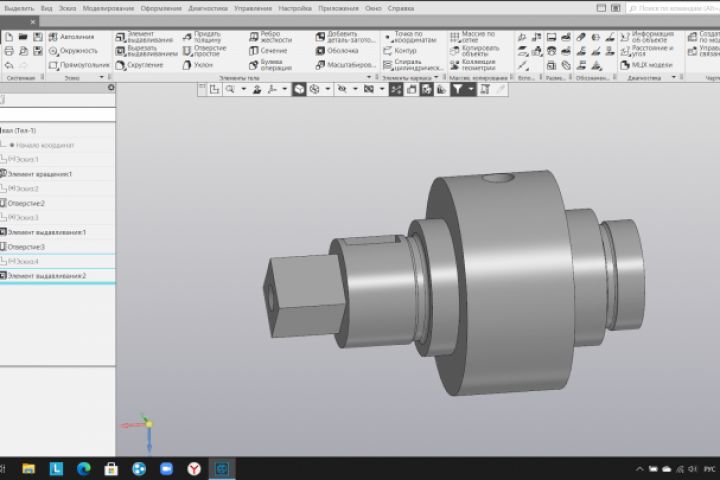
Task: Click the New document icon
Action: point(9,37)
